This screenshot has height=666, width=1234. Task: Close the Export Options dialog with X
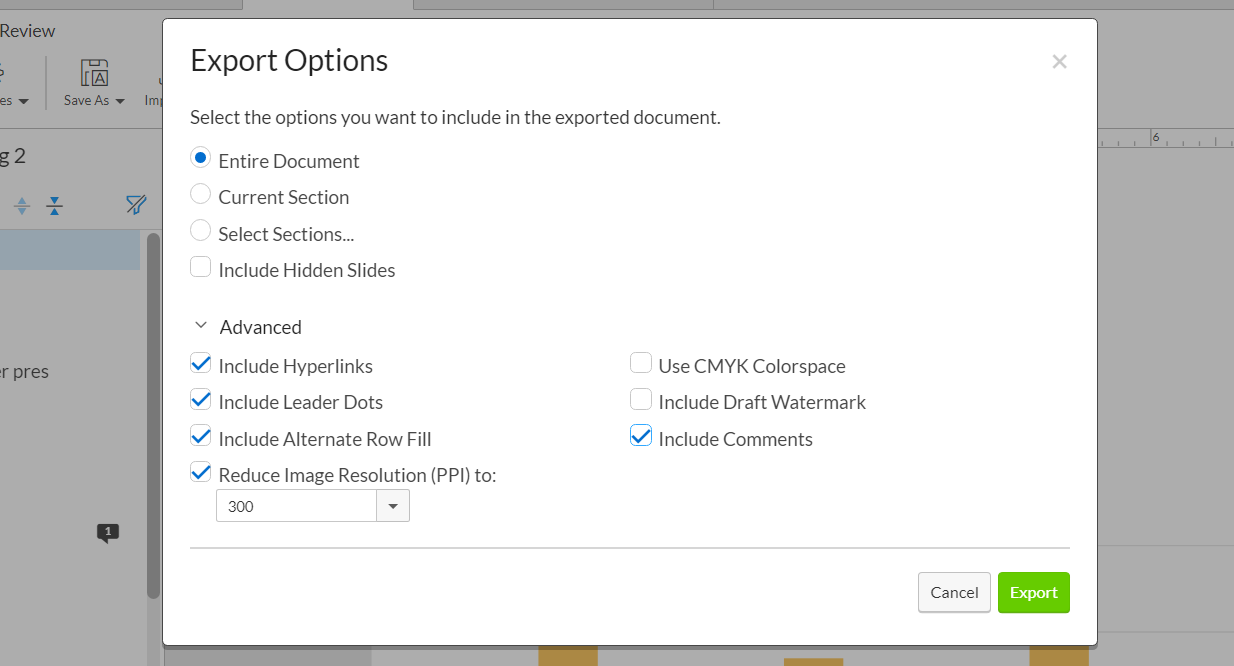(x=1060, y=62)
